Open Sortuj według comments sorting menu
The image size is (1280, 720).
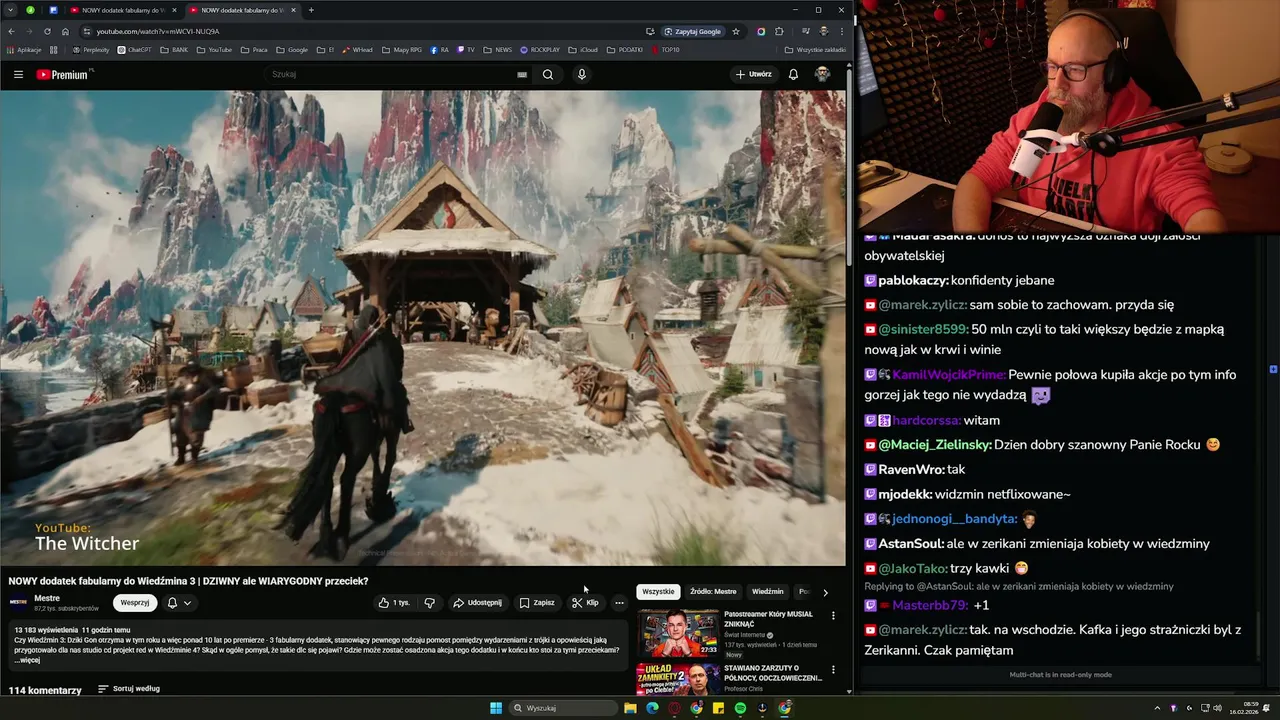tap(129, 689)
